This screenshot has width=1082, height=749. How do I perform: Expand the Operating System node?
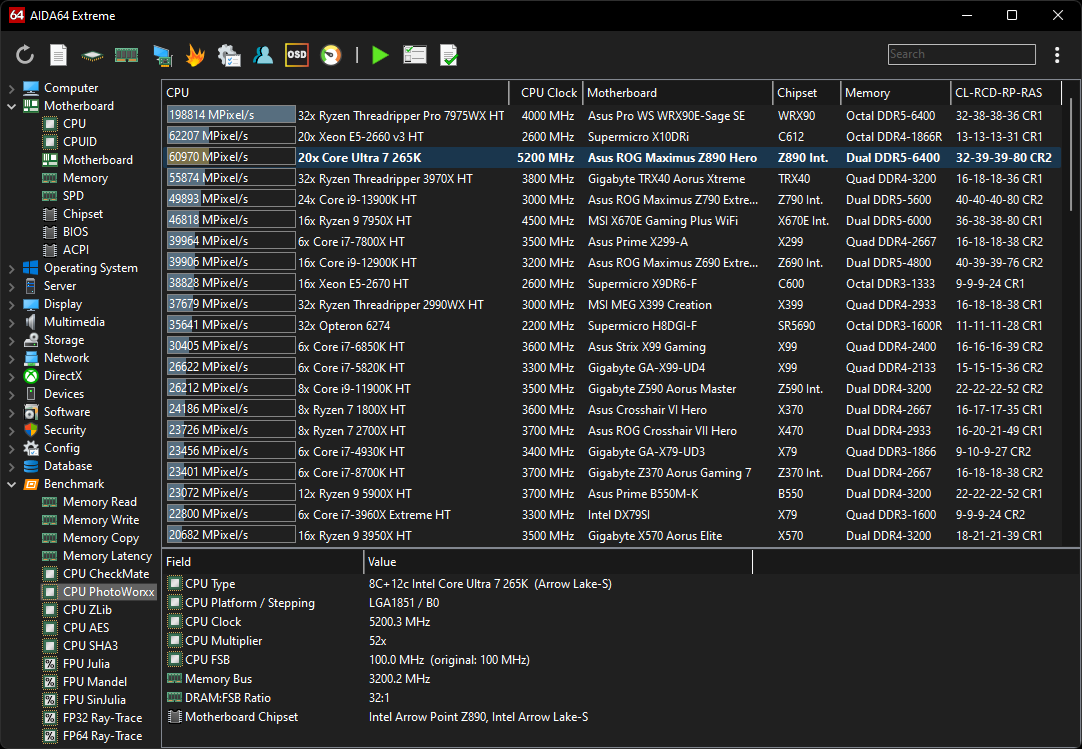(x=12, y=269)
